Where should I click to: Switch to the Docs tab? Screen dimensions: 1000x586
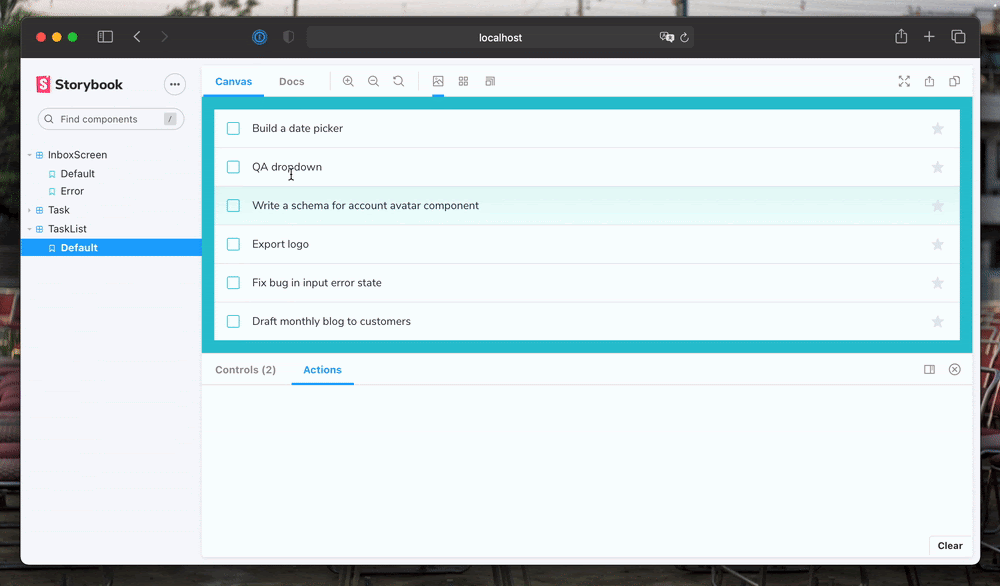click(291, 82)
